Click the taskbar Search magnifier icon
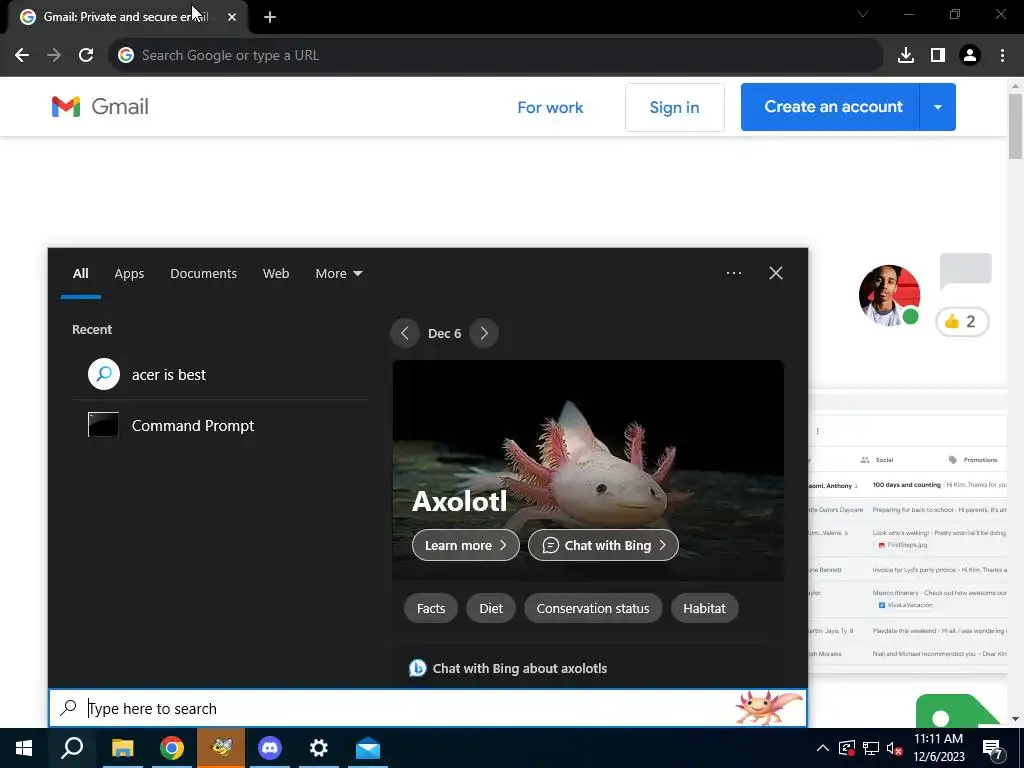The width and height of the screenshot is (1024, 768). [72, 748]
